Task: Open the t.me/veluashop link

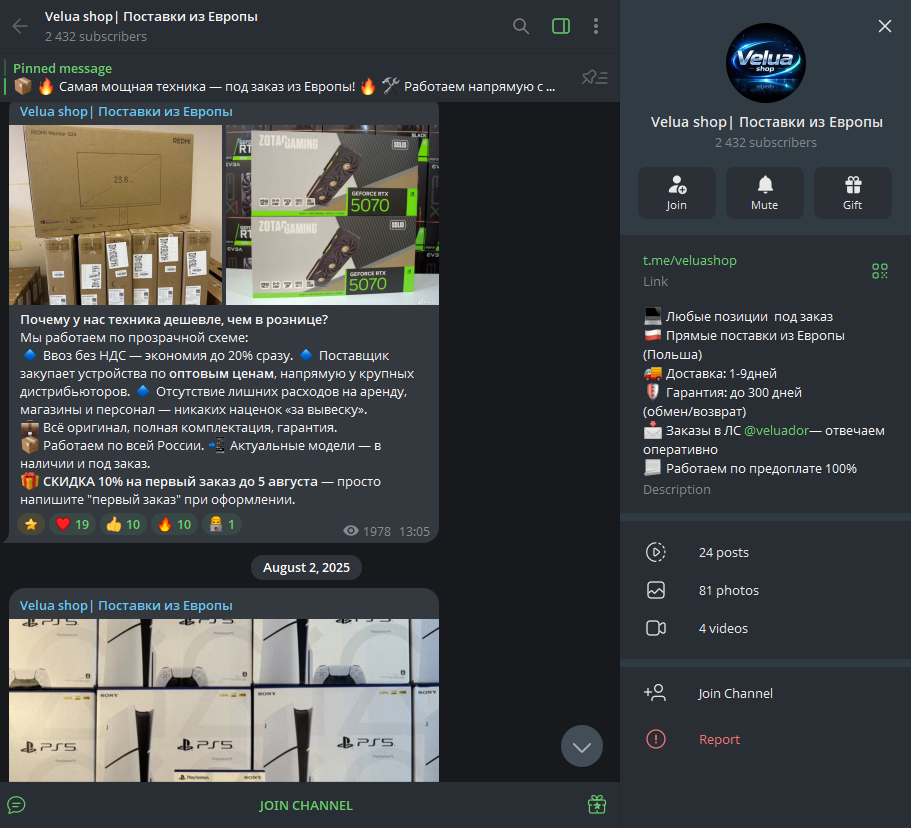Action: pyautogui.click(x=689, y=260)
